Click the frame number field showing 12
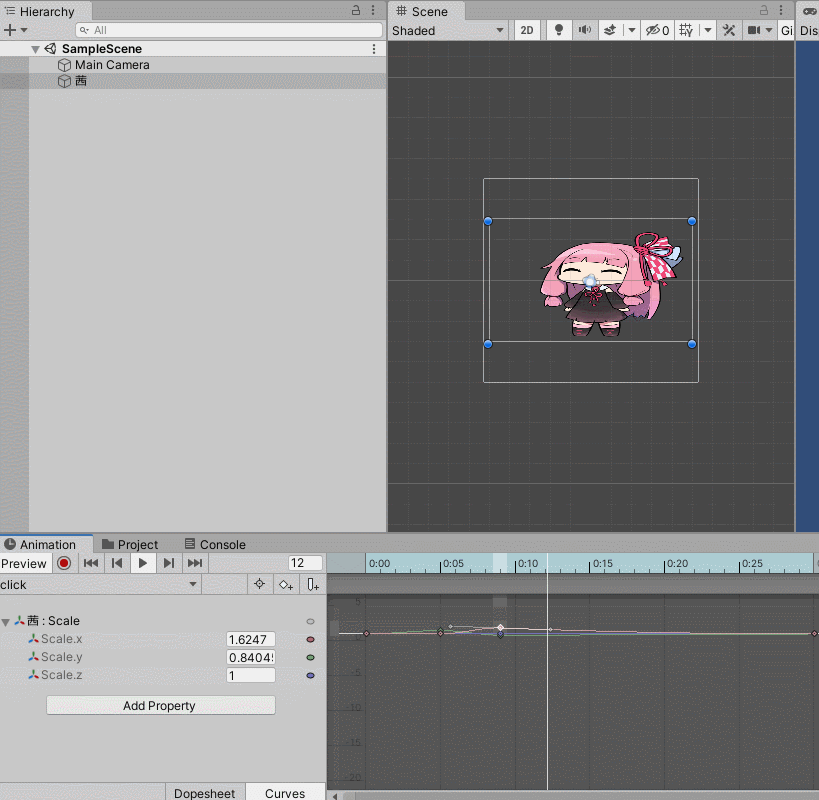The width and height of the screenshot is (819, 800). click(x=305, y=563)
